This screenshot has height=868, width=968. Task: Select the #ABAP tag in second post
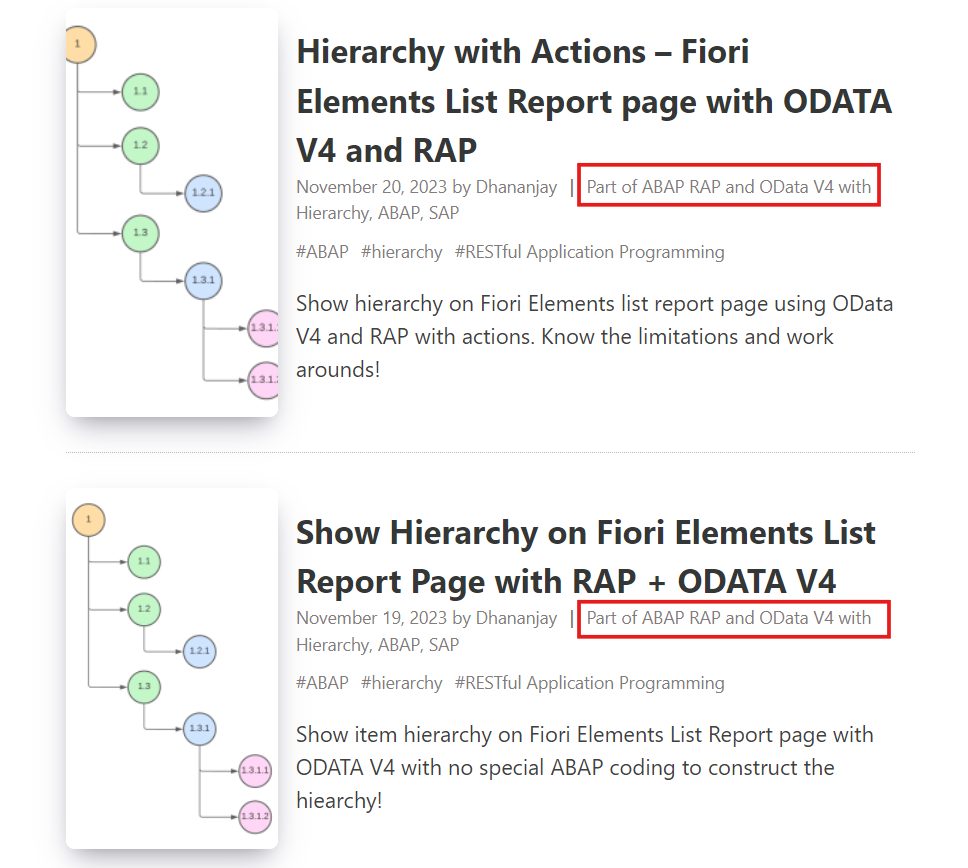pyautogui.click(x=322, y=683)
